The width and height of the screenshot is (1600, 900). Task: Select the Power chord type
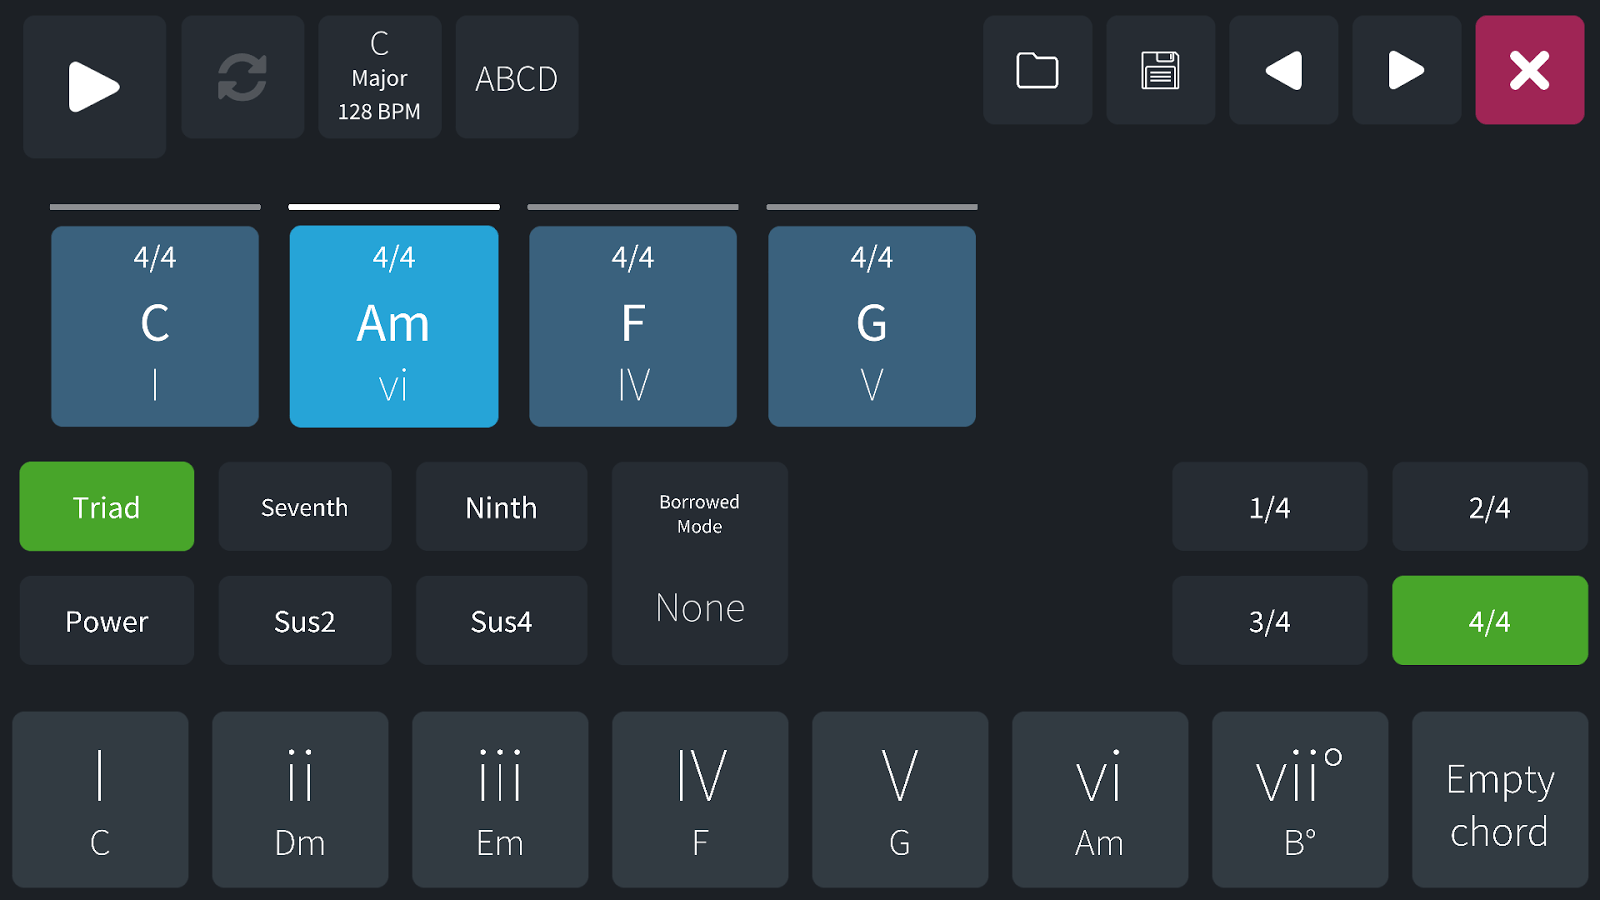(x=106, y=621)
